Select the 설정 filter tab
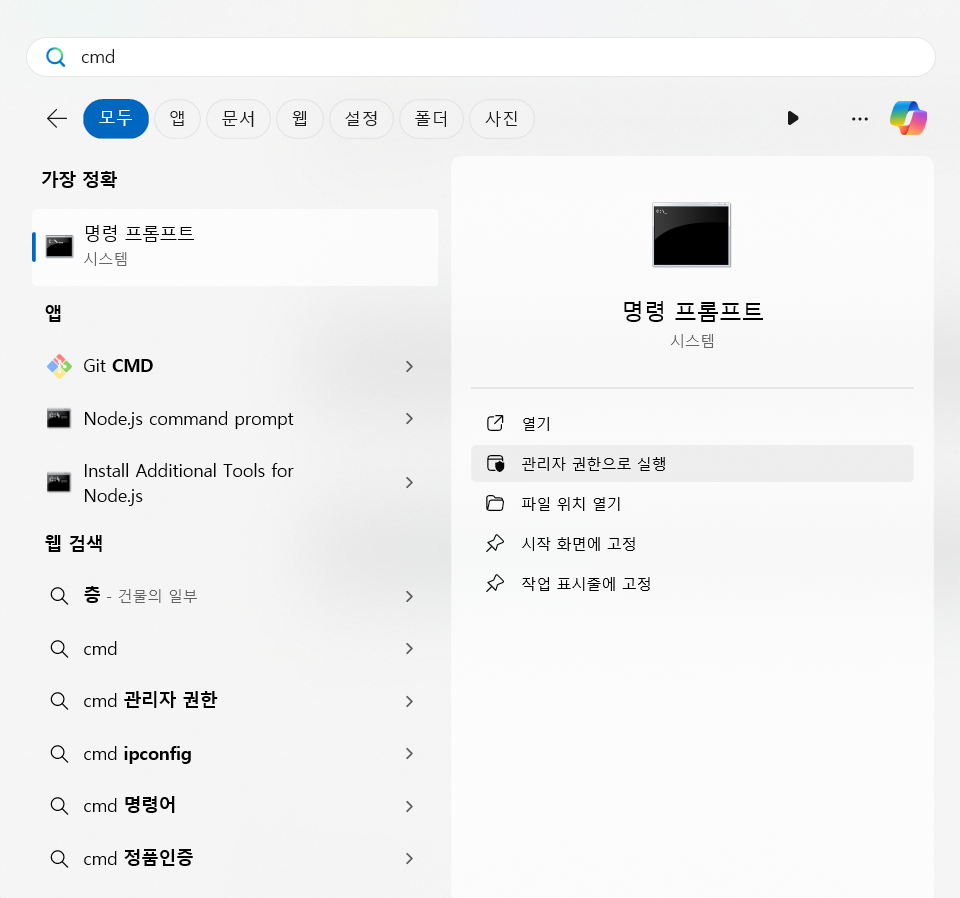 point(361,118)
